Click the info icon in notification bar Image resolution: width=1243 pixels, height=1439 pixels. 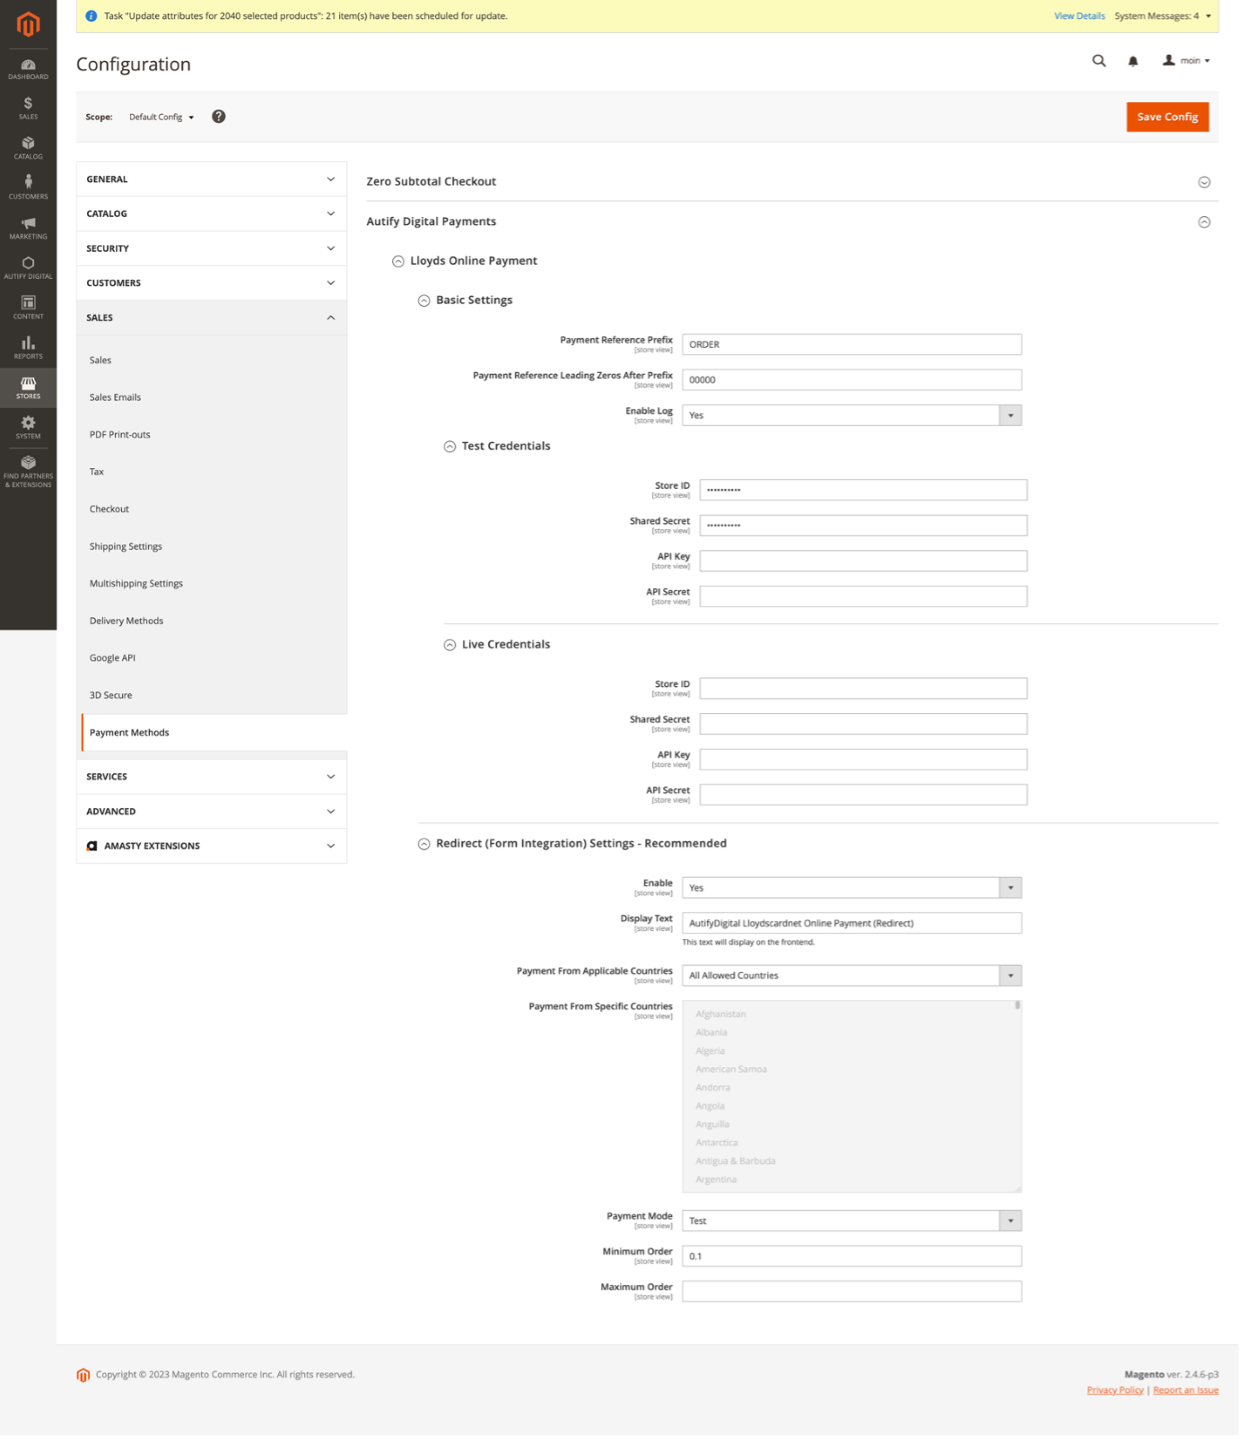[91, 16]
